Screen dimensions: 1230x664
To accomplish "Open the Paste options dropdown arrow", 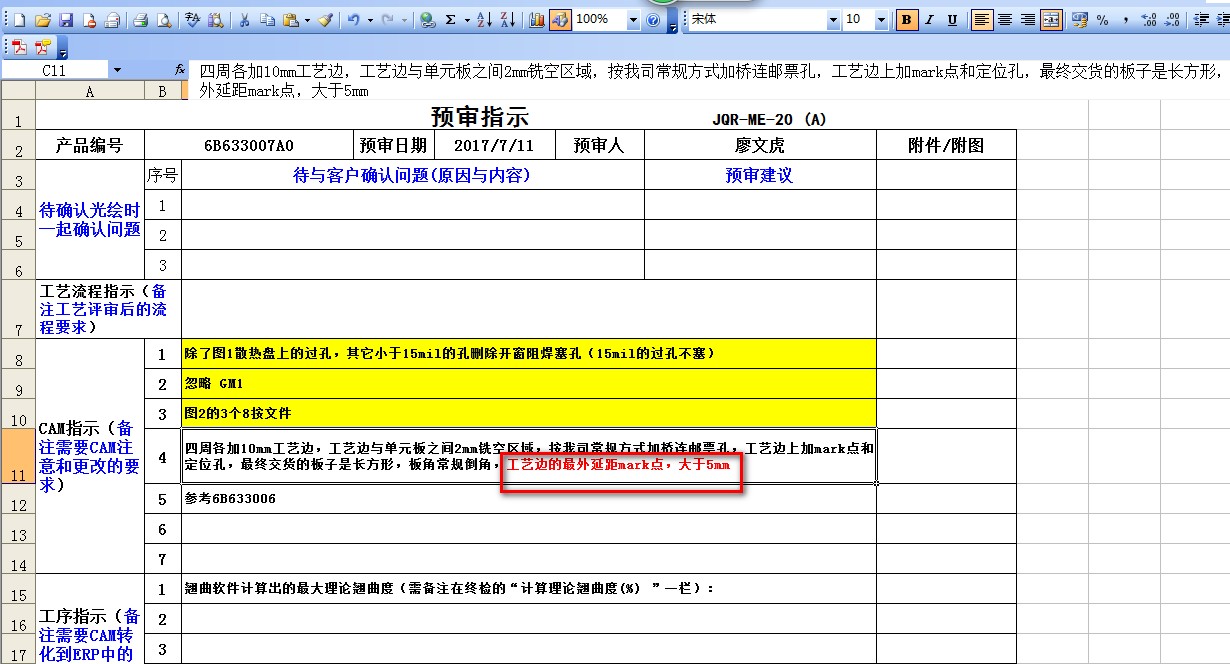I will pyautogui.click(x=307, y=20).
